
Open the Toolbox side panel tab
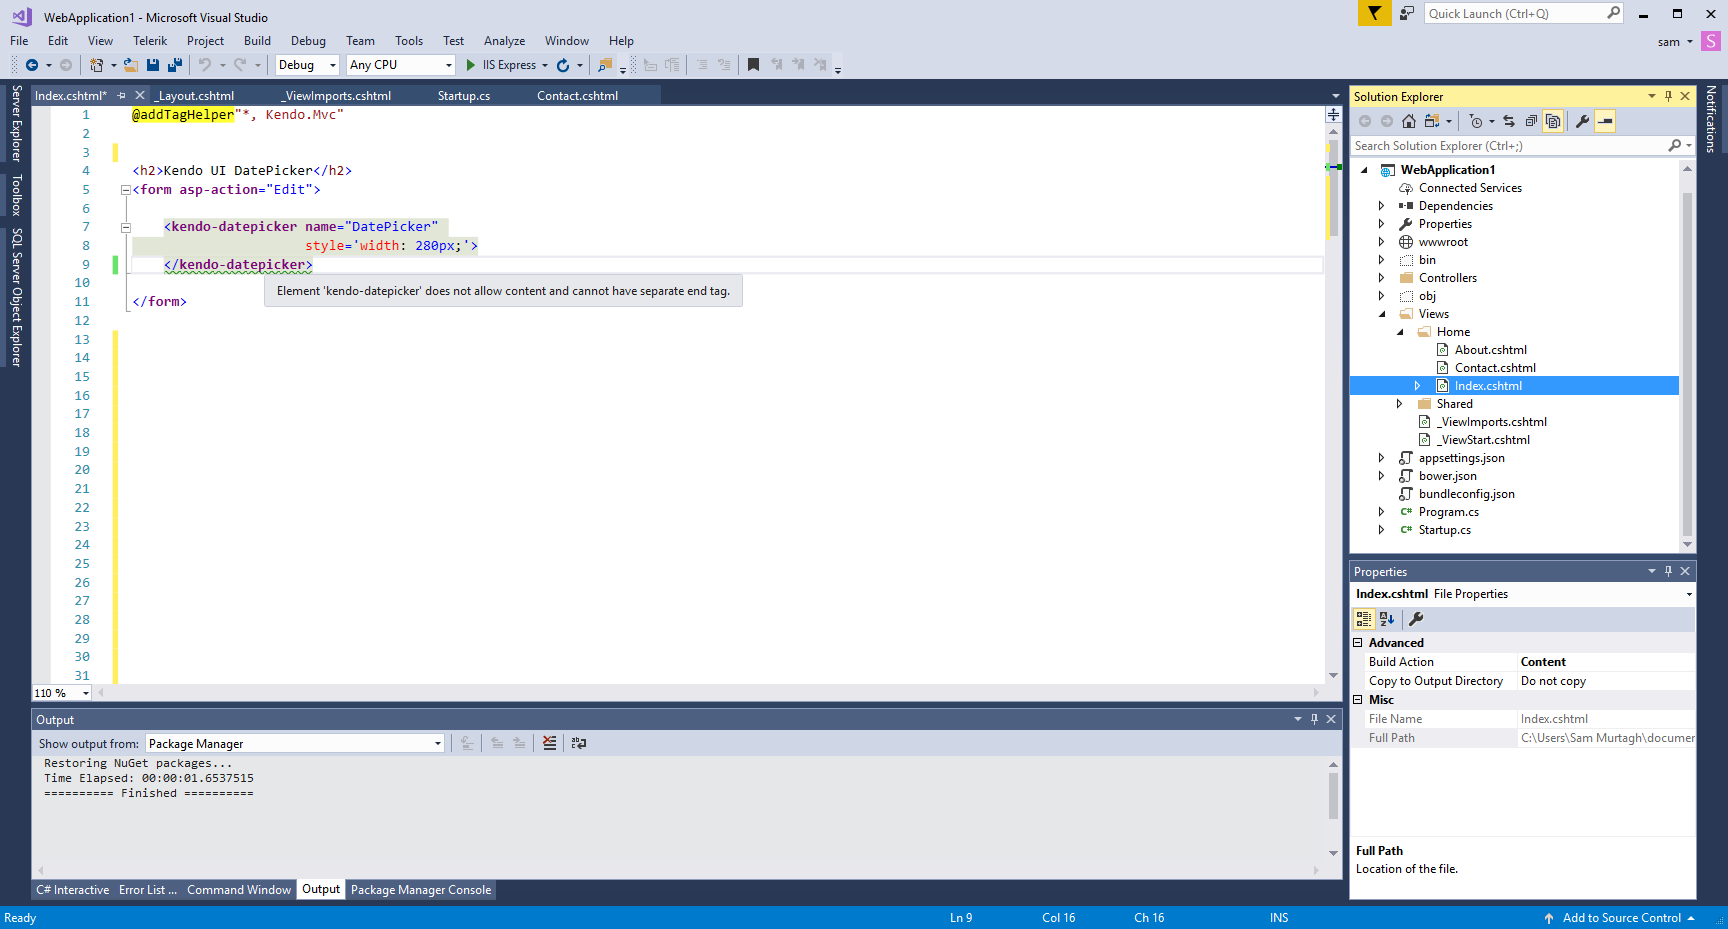coord(16,195)
